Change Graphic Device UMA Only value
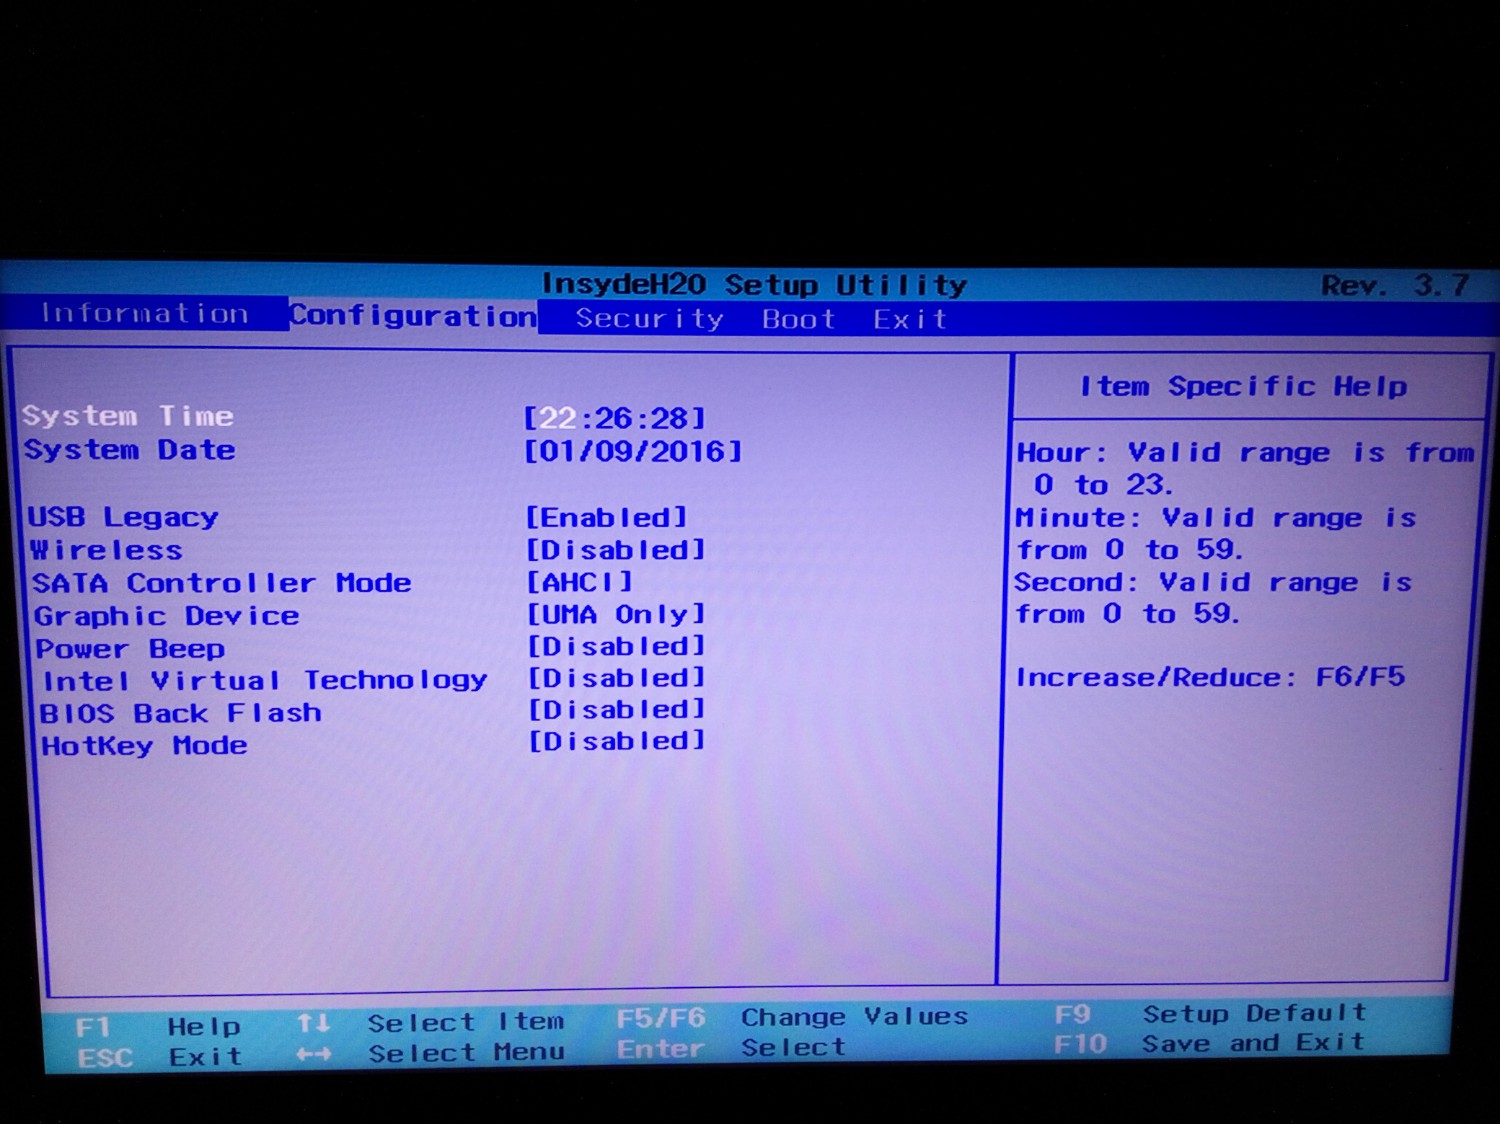This screenshot has width=1500, height=1124. (616, 614)
